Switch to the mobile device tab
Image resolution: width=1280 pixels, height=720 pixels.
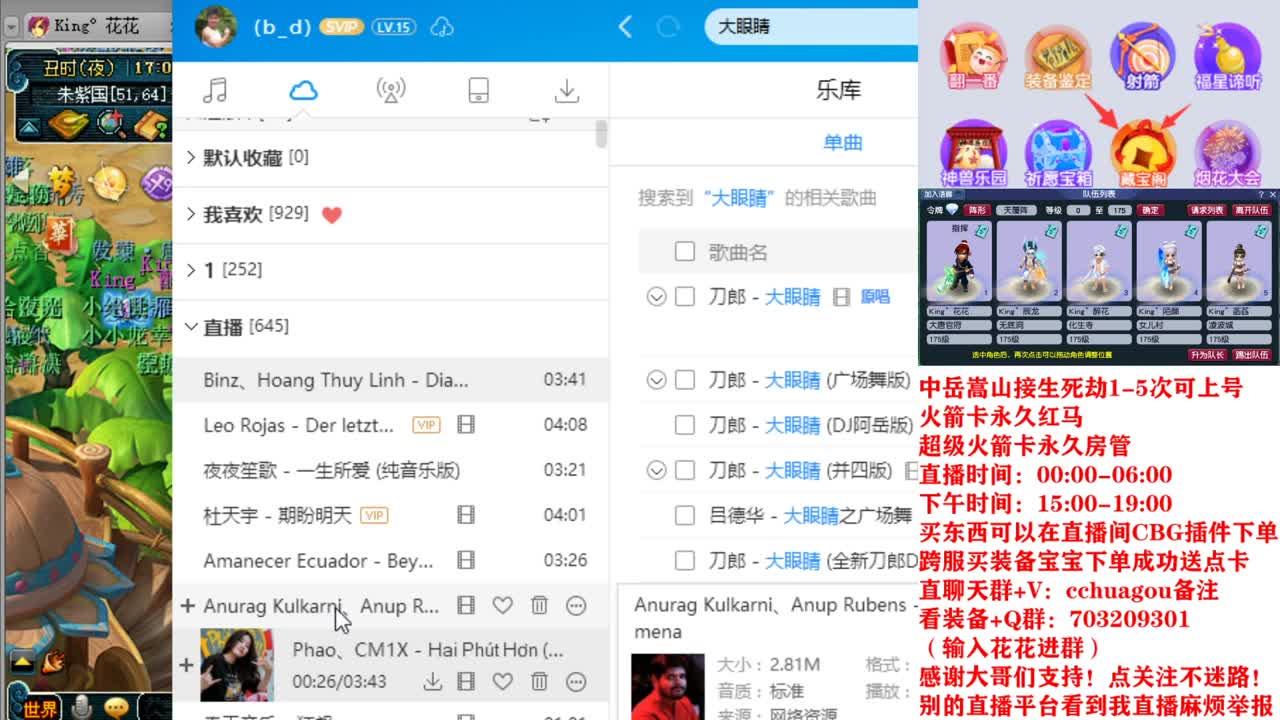[479, 90]
